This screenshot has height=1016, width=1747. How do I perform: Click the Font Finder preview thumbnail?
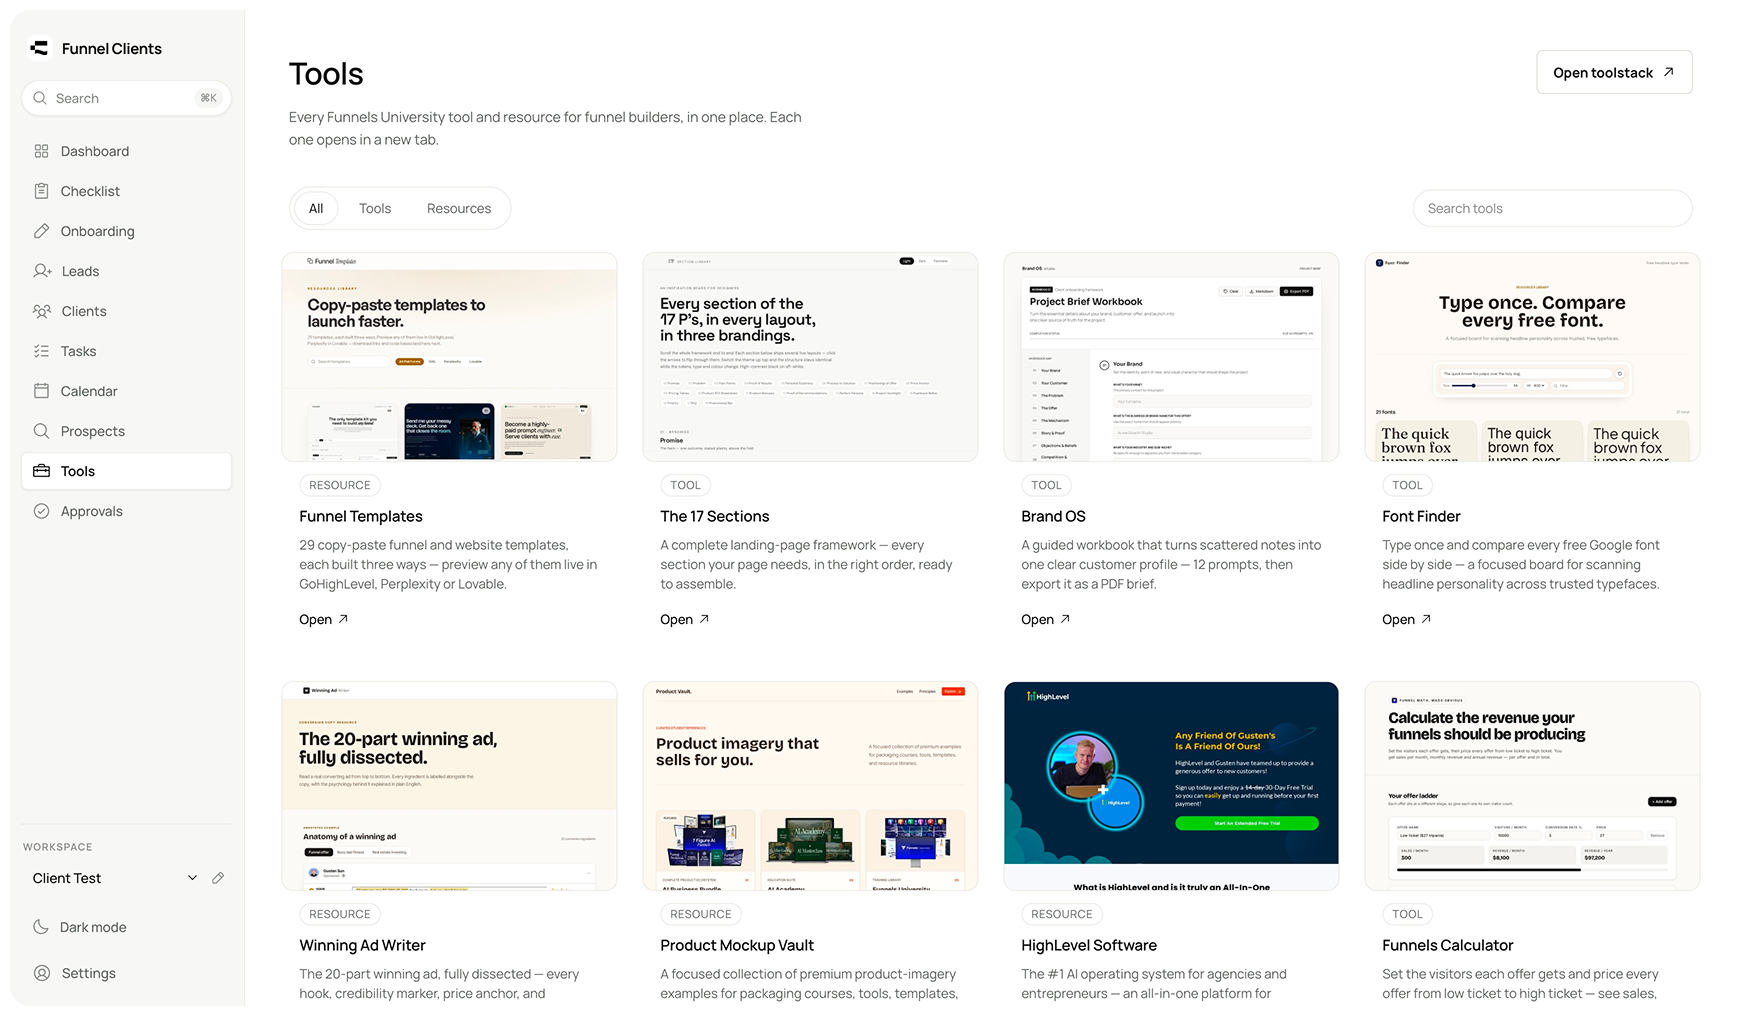(x=1532, y=357)
